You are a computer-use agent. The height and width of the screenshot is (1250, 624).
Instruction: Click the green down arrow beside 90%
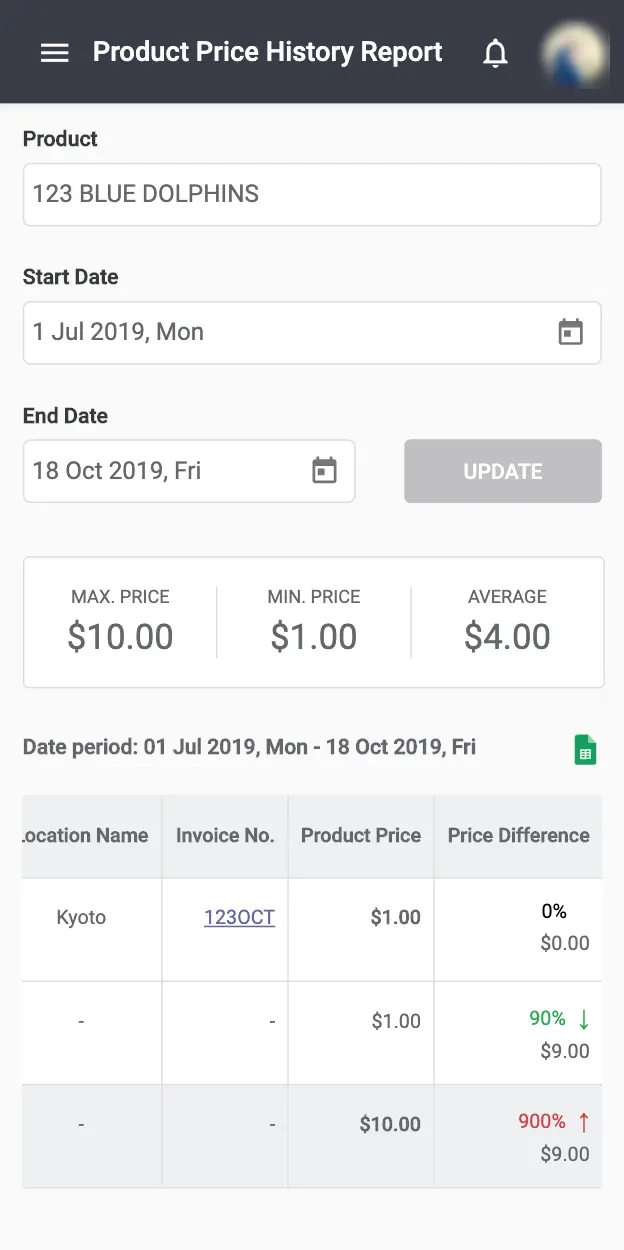click(584, 1019)
